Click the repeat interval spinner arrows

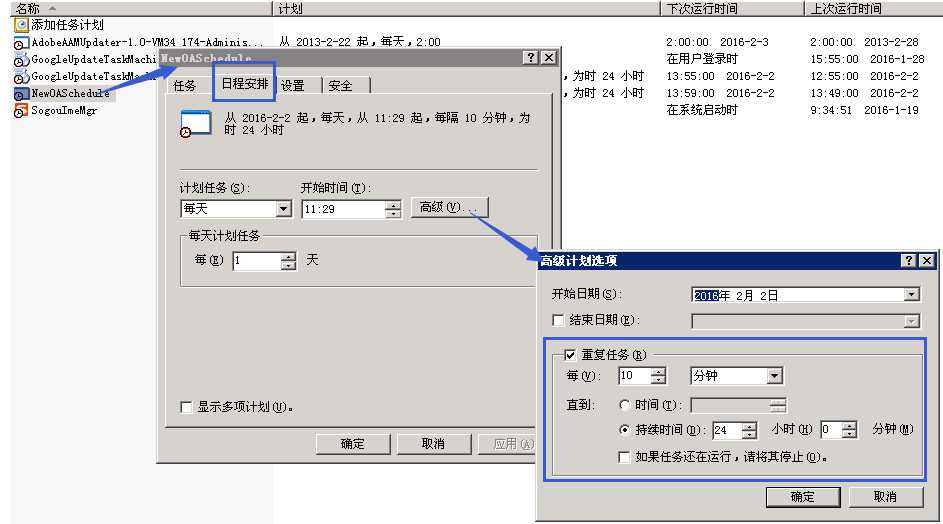point(659,376)
